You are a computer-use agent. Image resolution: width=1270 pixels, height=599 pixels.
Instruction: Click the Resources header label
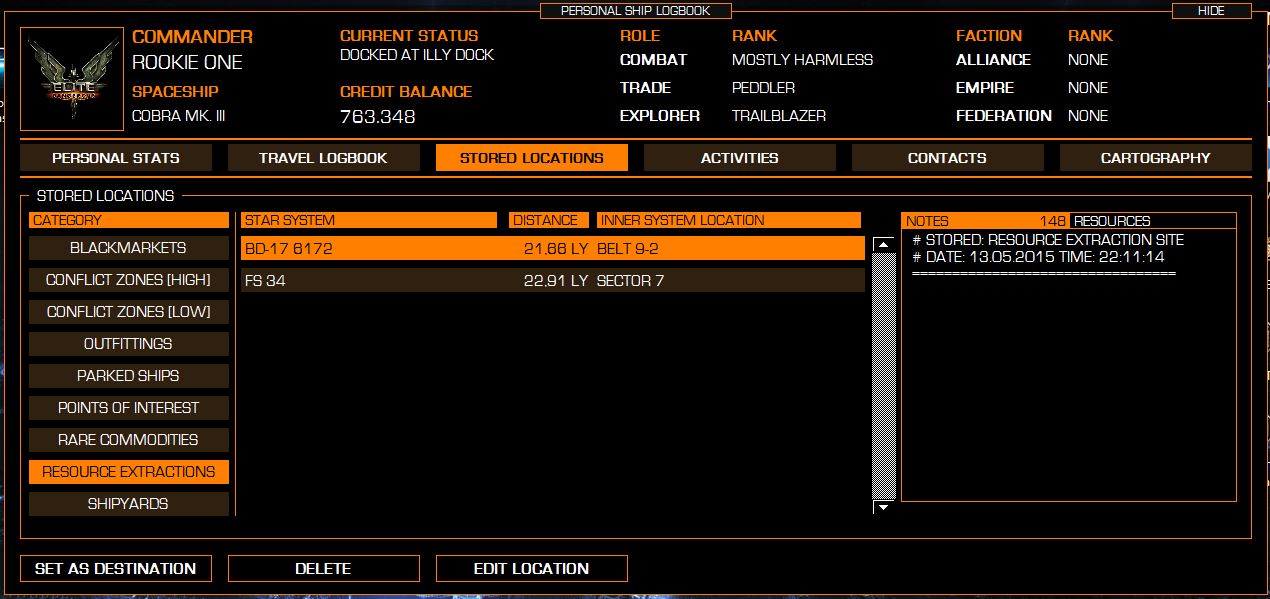(1112, 221)
